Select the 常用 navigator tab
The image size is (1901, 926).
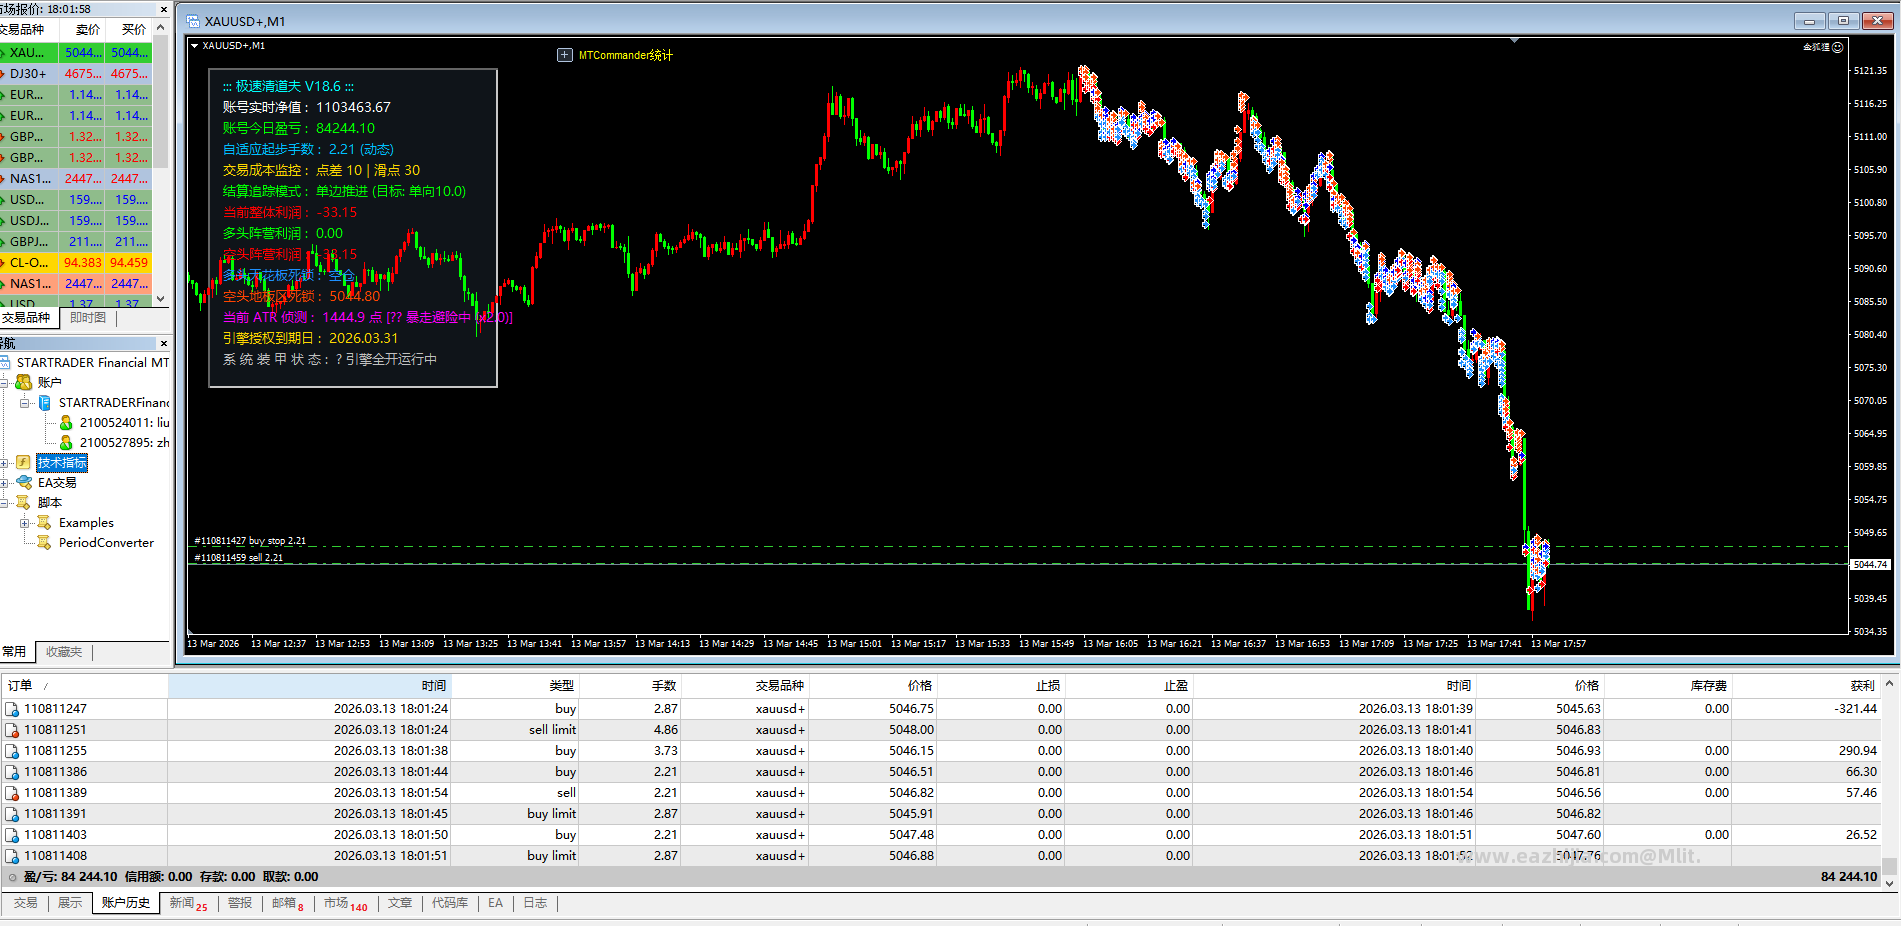(x=14, y=652)
